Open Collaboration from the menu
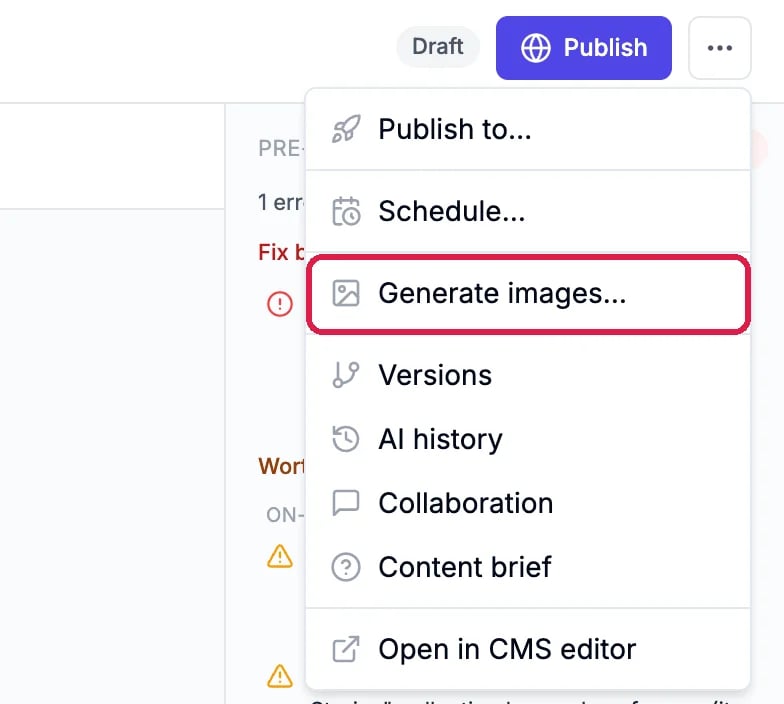Screen dimensions: 784x704 (528, 503)
